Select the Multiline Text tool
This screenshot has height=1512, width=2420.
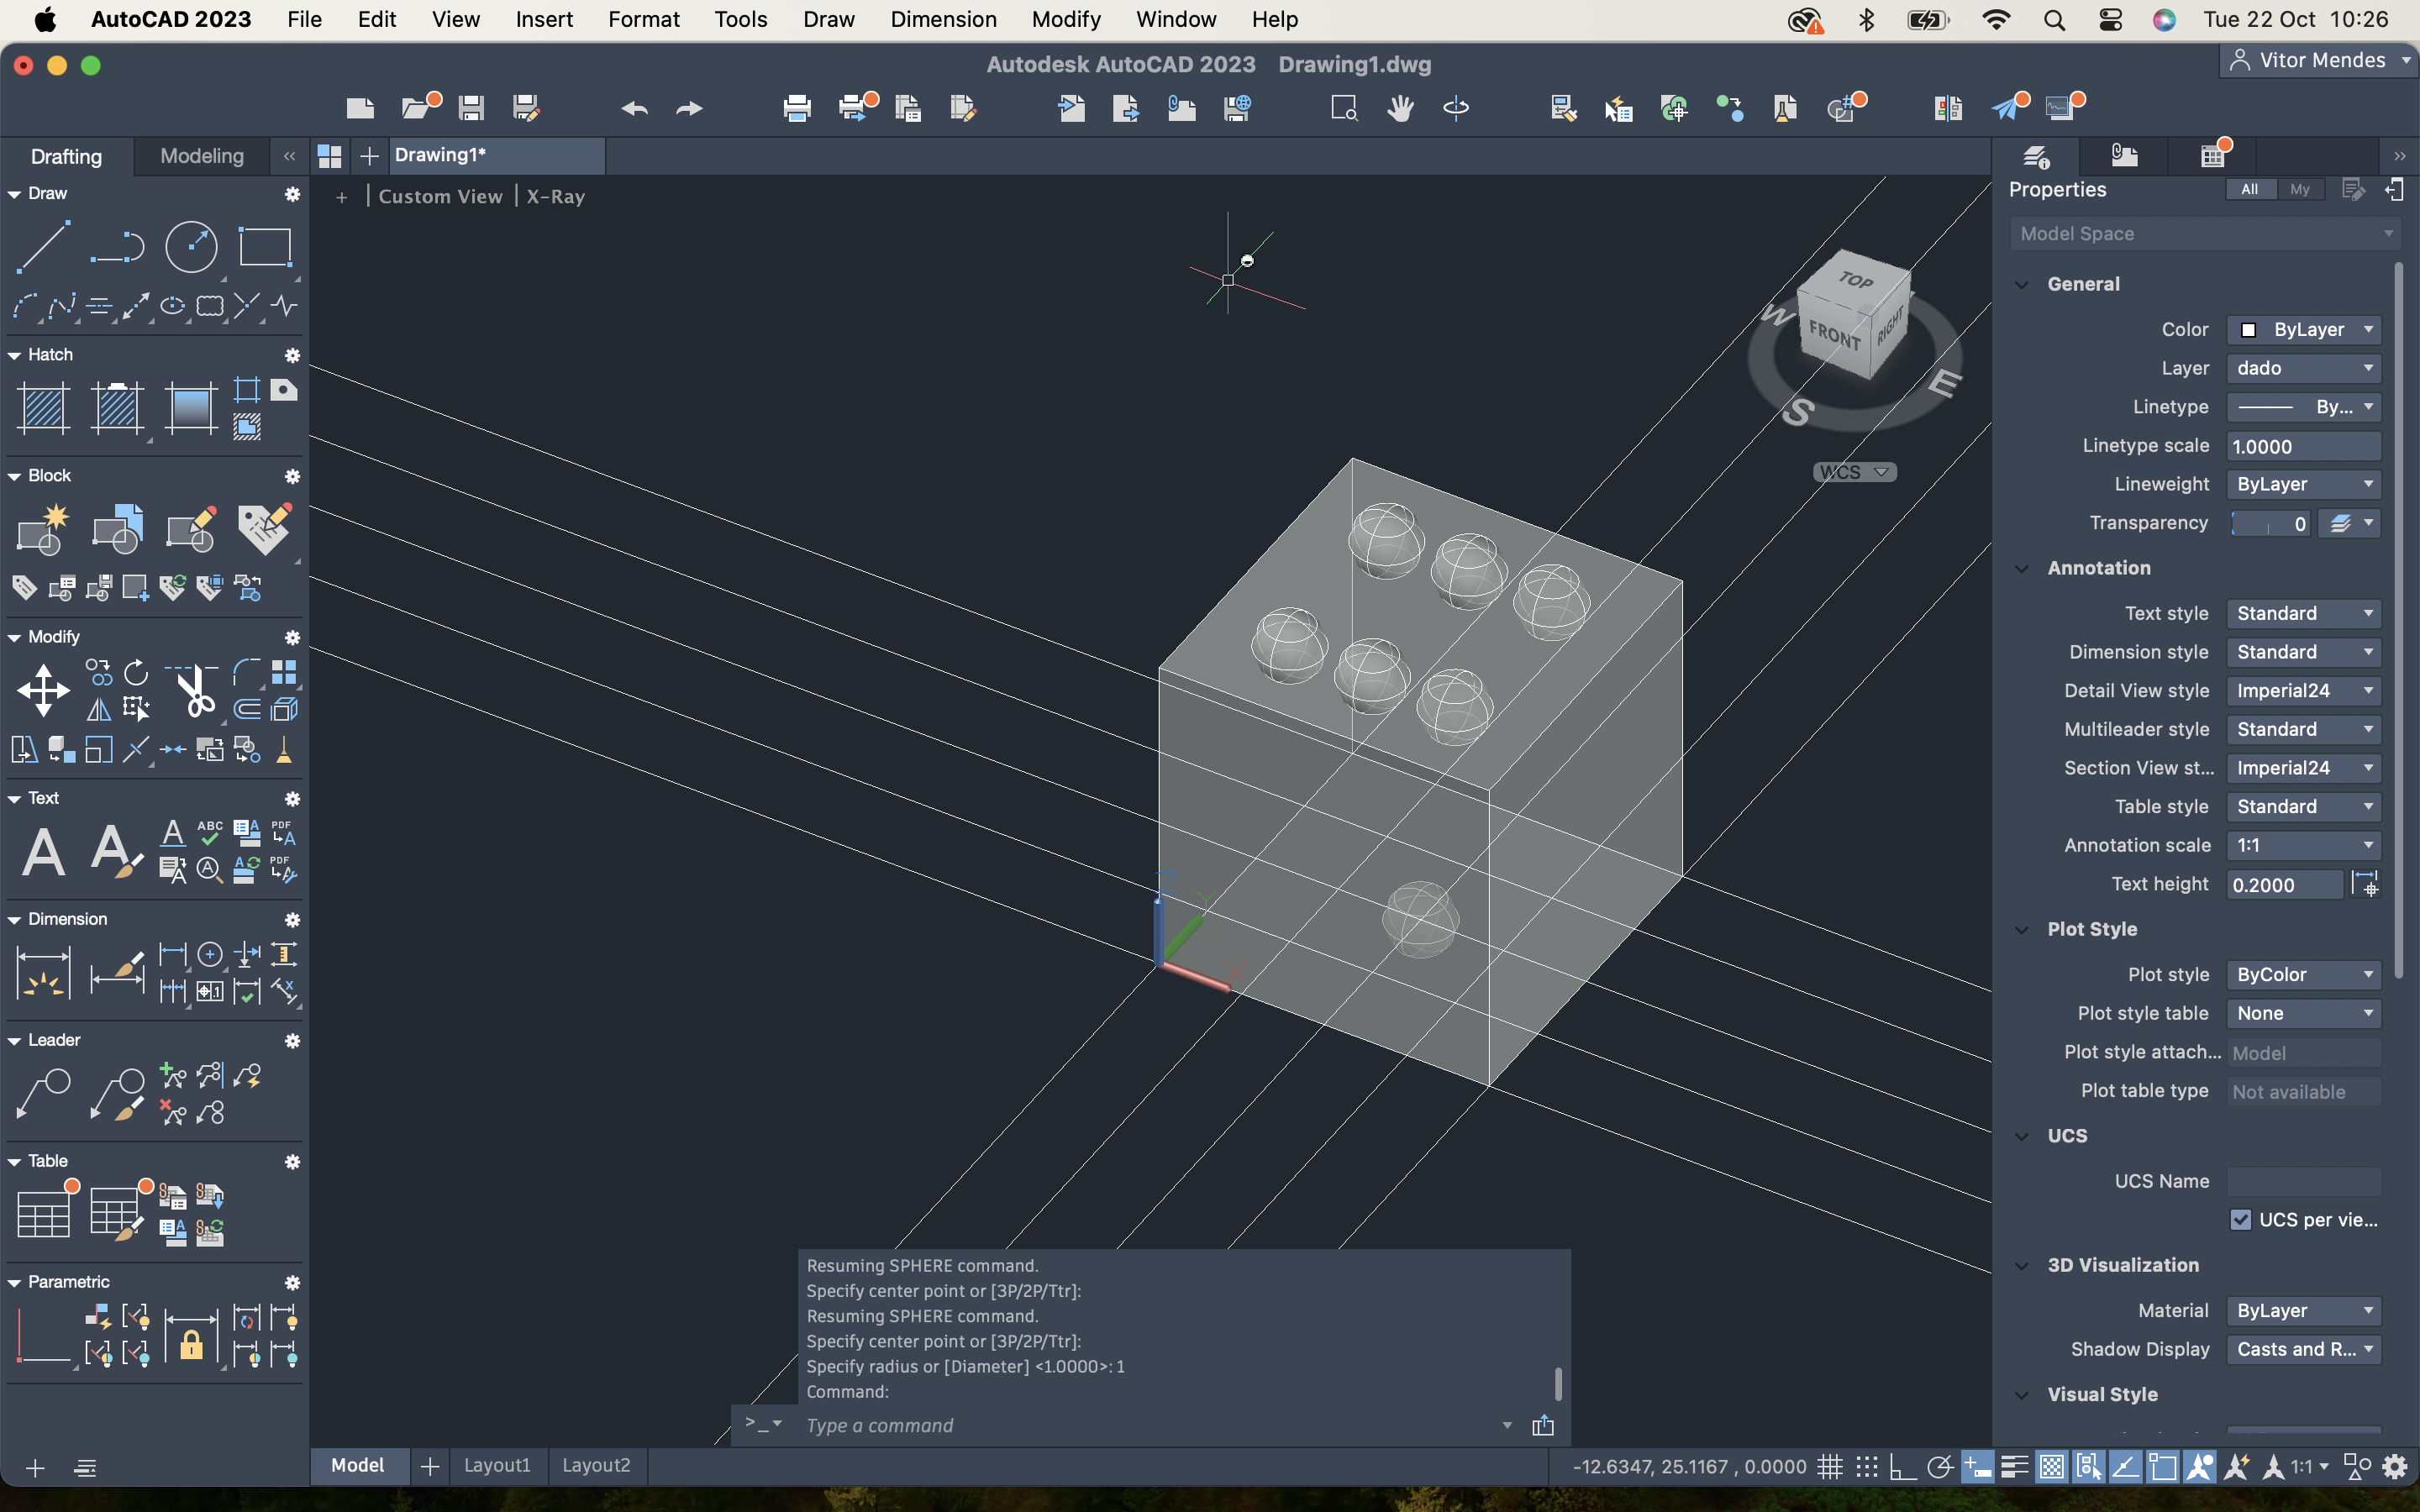[43, 852]
